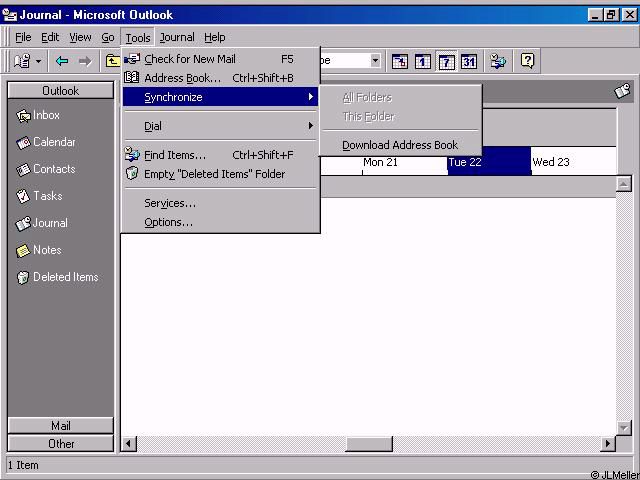Image resolution: width=640 pixels, height=480 pixels.
Task: Select the Synchronize submenu entry
Action: (x=220, y=97)
